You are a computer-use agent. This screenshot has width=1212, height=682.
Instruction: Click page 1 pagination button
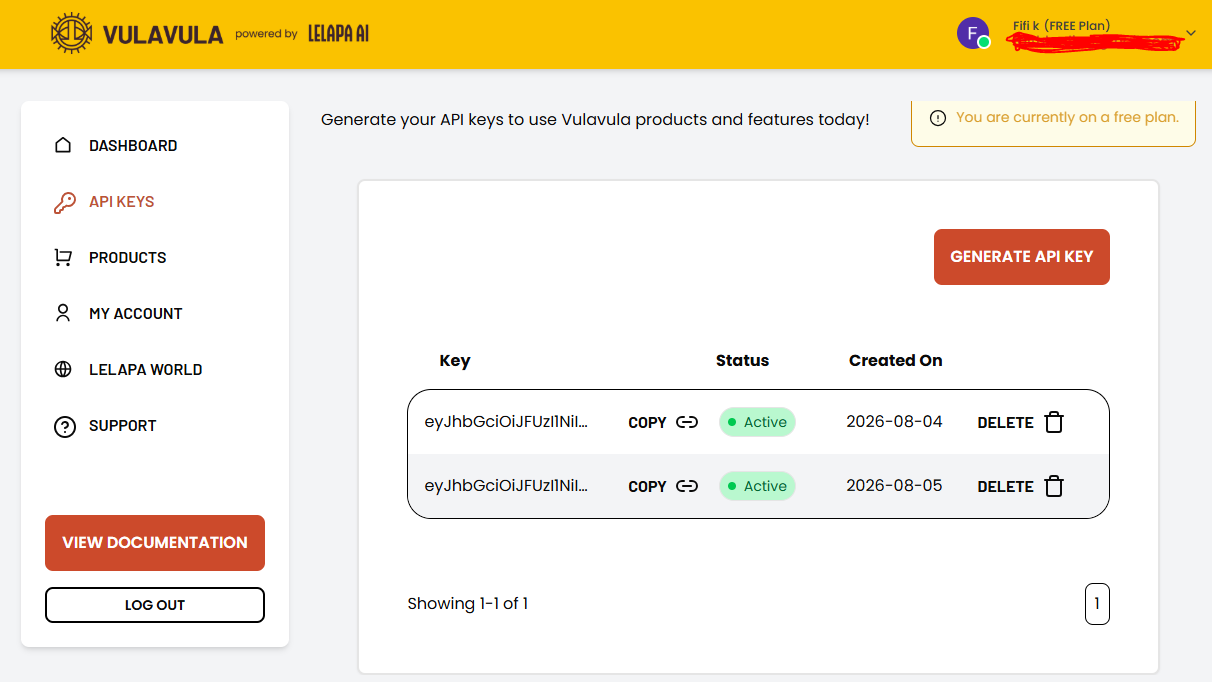[1097, 604]
